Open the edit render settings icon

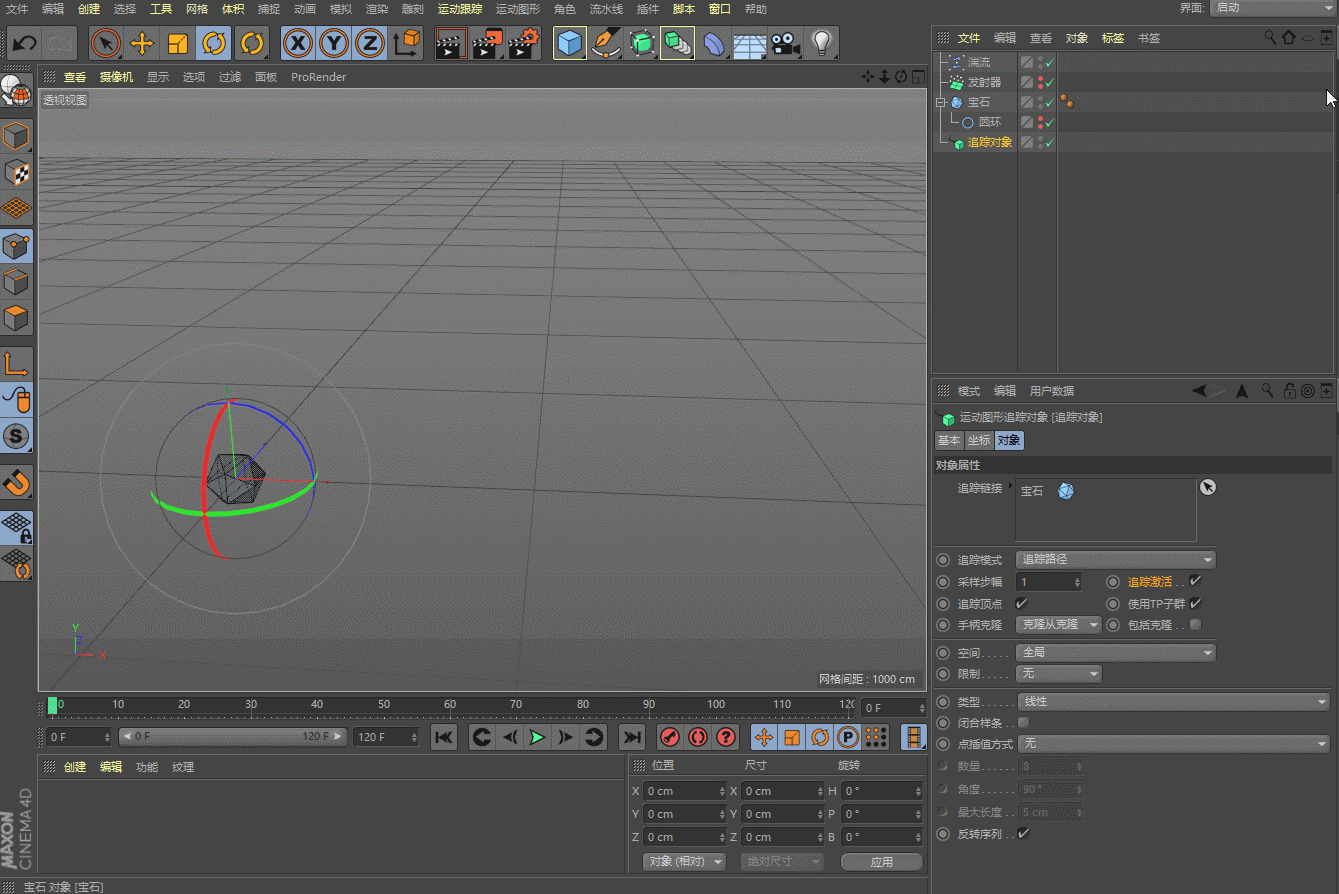tap(524, 43)
